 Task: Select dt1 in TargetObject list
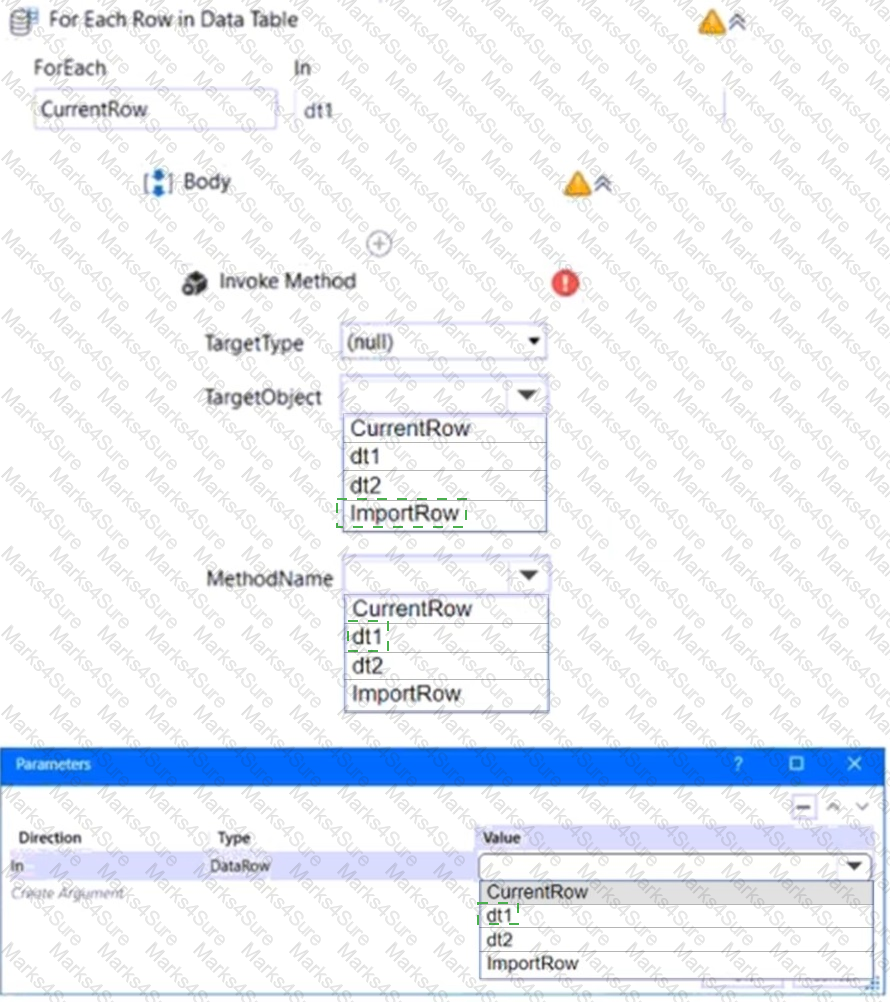[x=445, y=456]
